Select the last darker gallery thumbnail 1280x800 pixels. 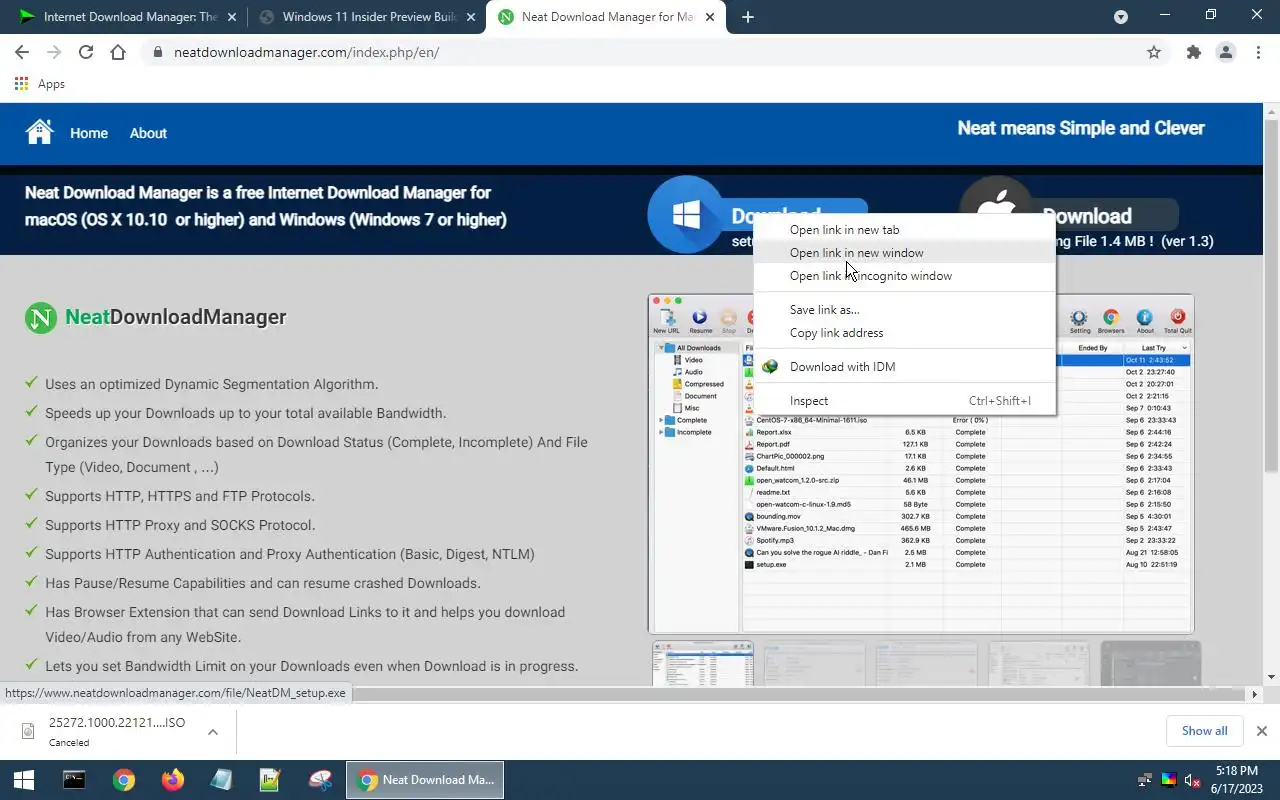tap(1150, 664)
